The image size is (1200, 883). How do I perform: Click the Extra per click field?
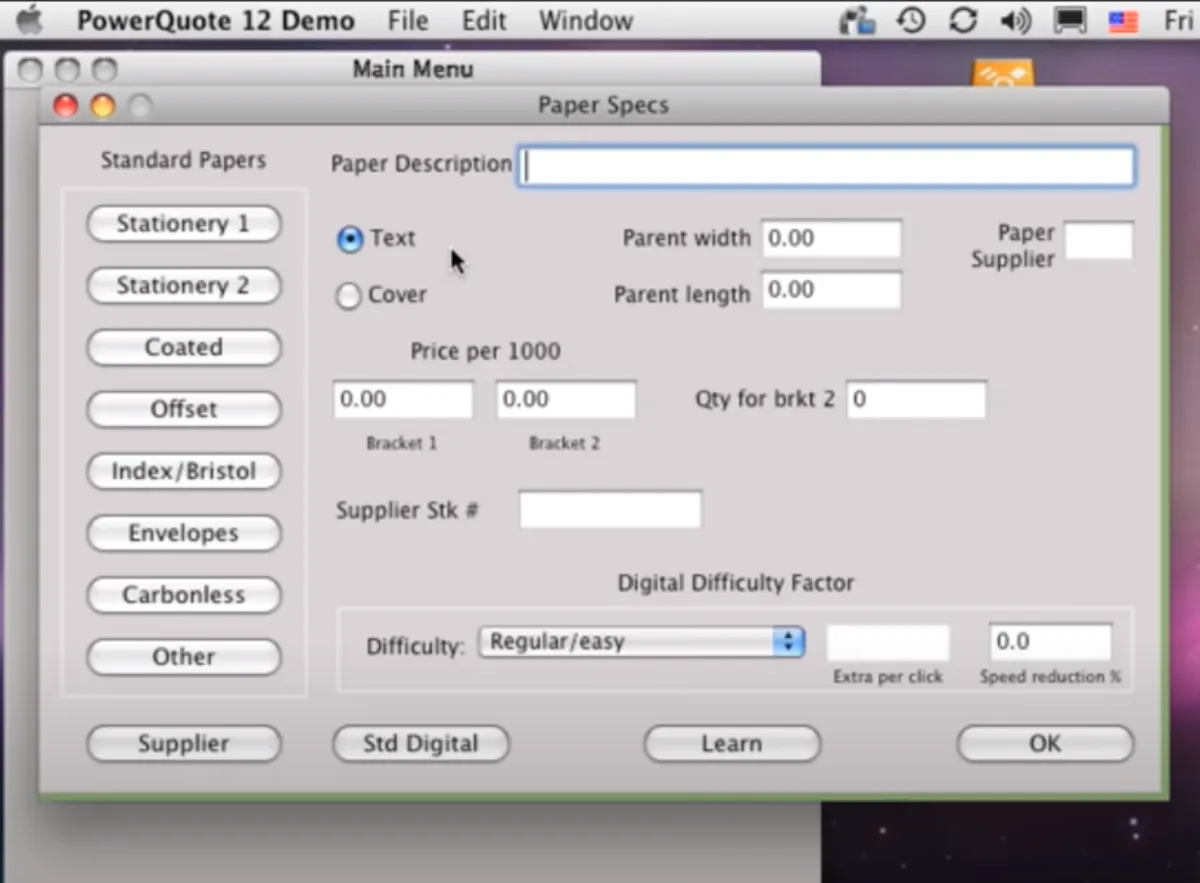tap(888, 643)
